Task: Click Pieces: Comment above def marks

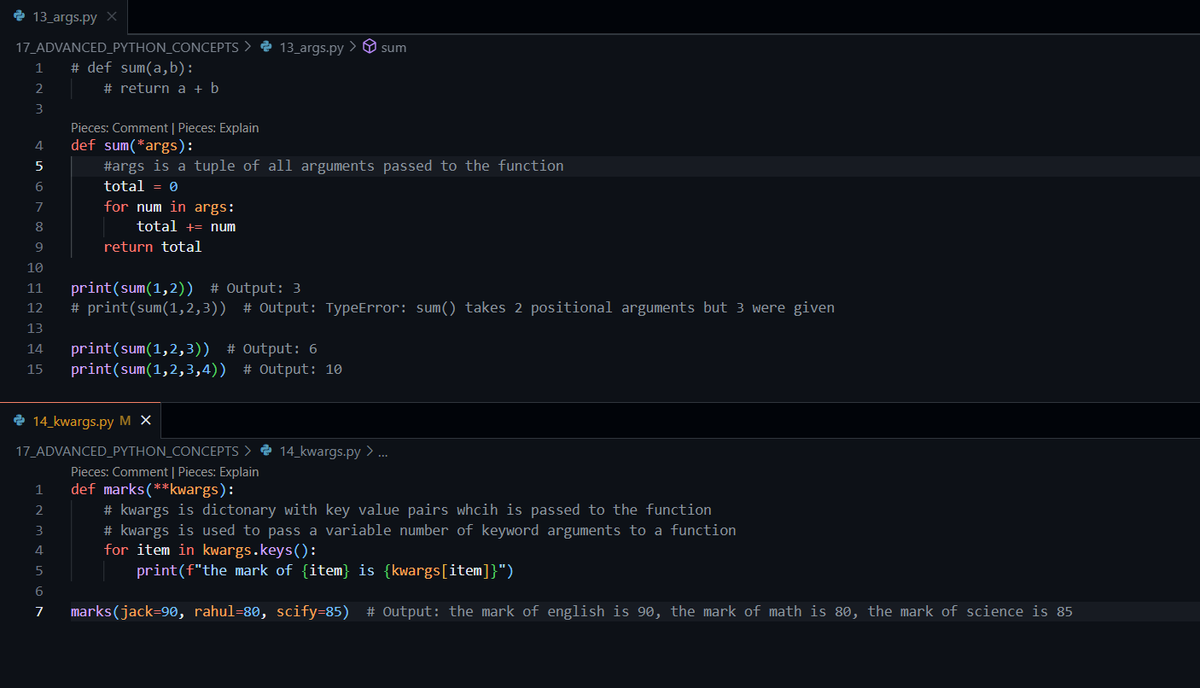Action: (119, 472)
